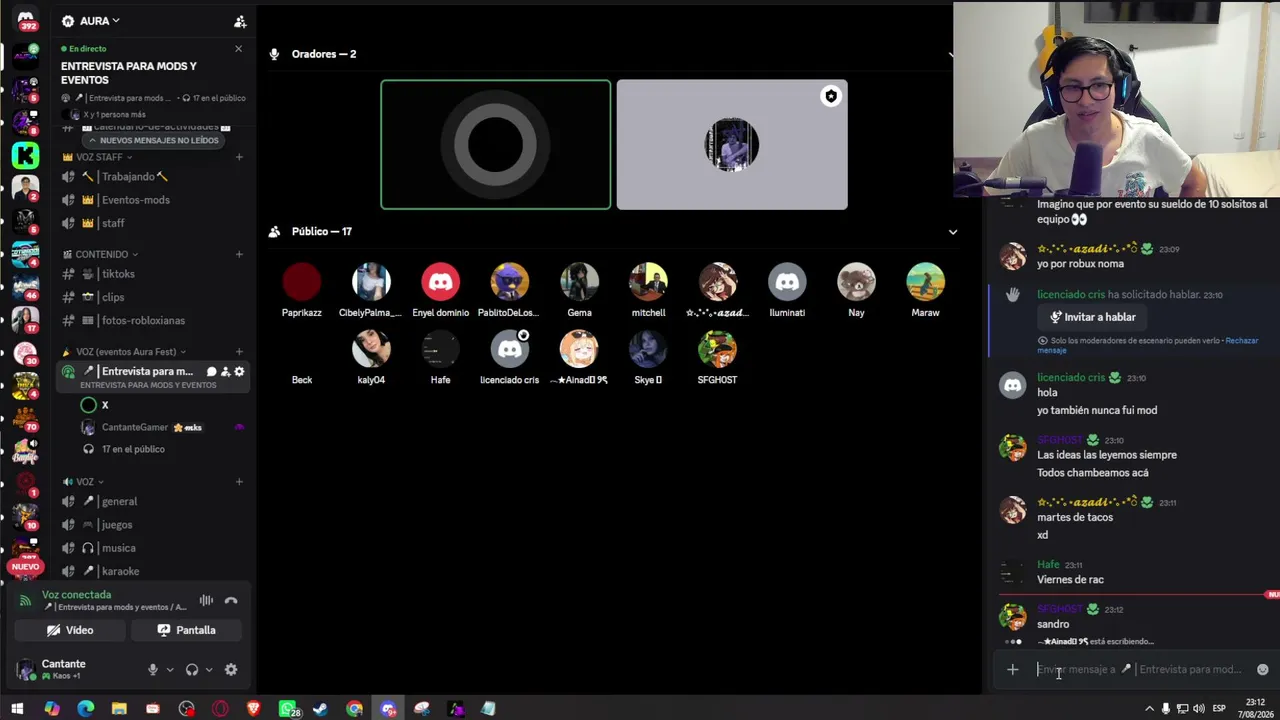
Task: Disconnect from voice with hang-up icon
Action: [x=231, y=600]
